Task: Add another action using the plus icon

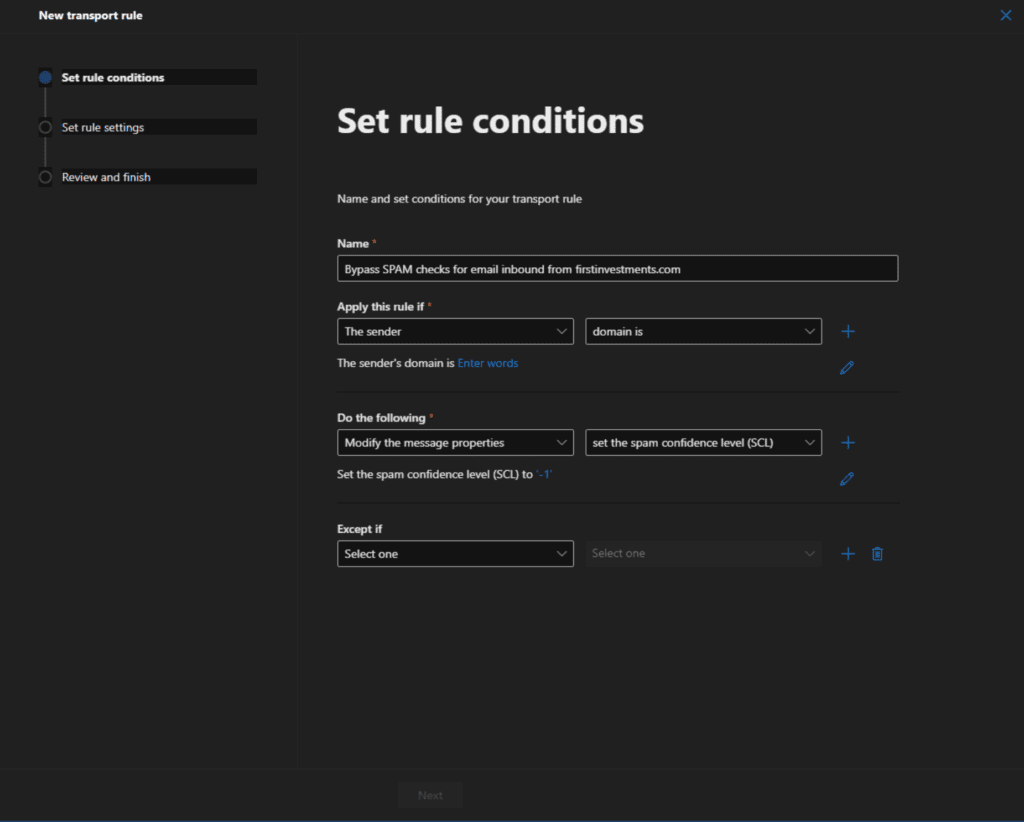Action: click(847, 442)
